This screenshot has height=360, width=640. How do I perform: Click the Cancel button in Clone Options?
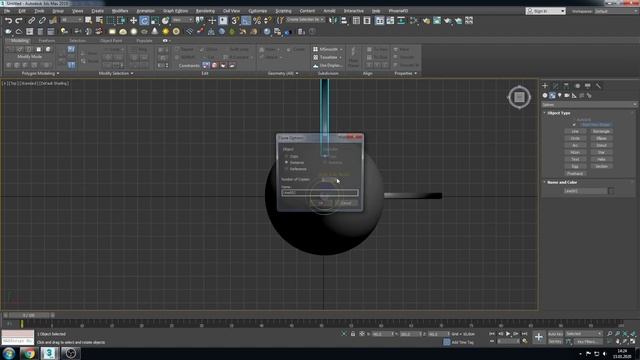[x=346, y=203]
